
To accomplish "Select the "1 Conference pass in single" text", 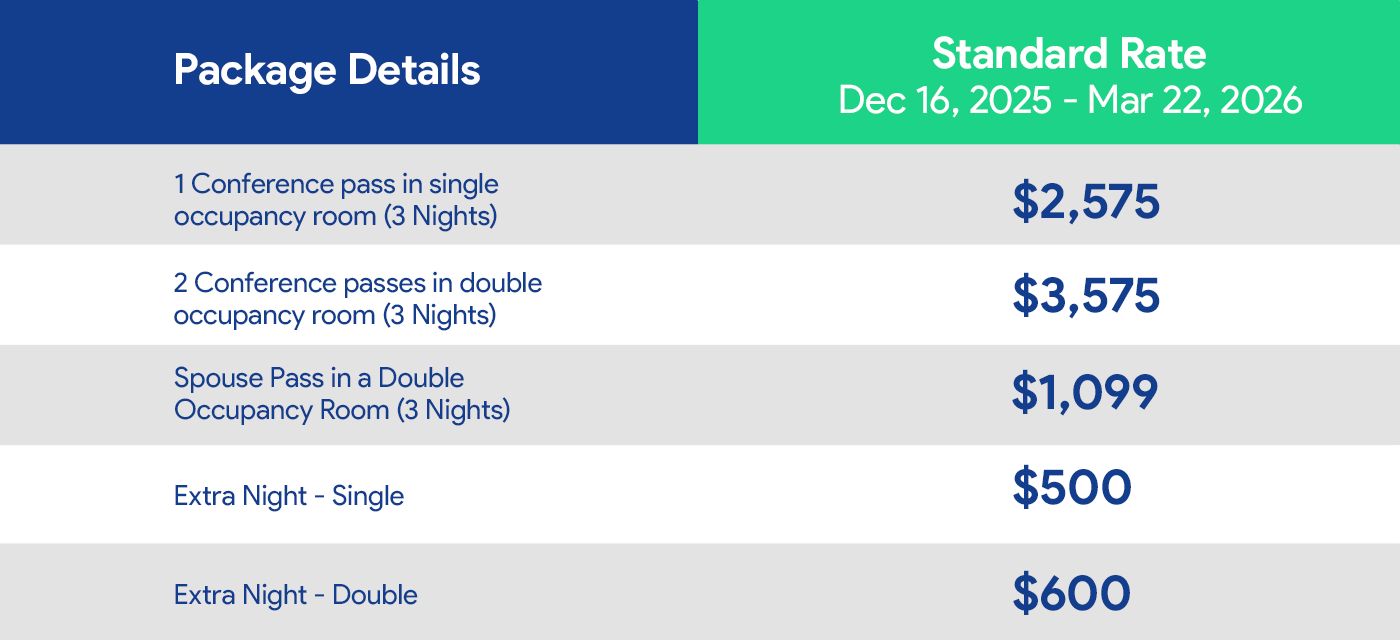I will tap(336, 184).
